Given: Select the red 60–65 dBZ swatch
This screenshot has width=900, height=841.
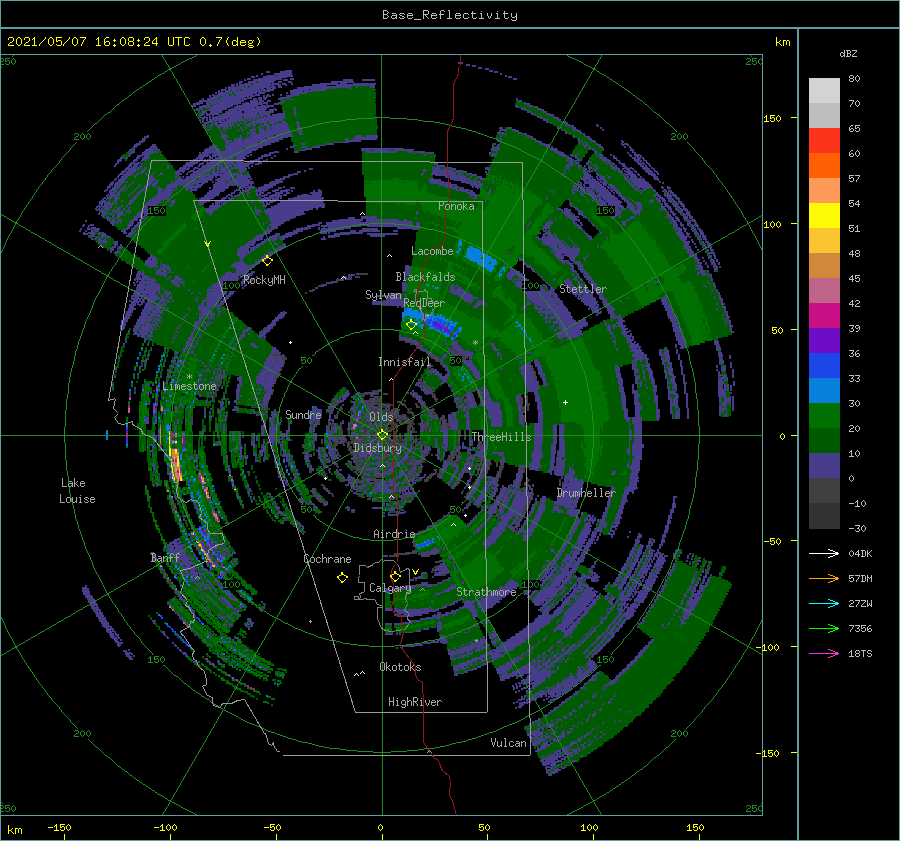Looking at the screenshot, I should point(824,141).
